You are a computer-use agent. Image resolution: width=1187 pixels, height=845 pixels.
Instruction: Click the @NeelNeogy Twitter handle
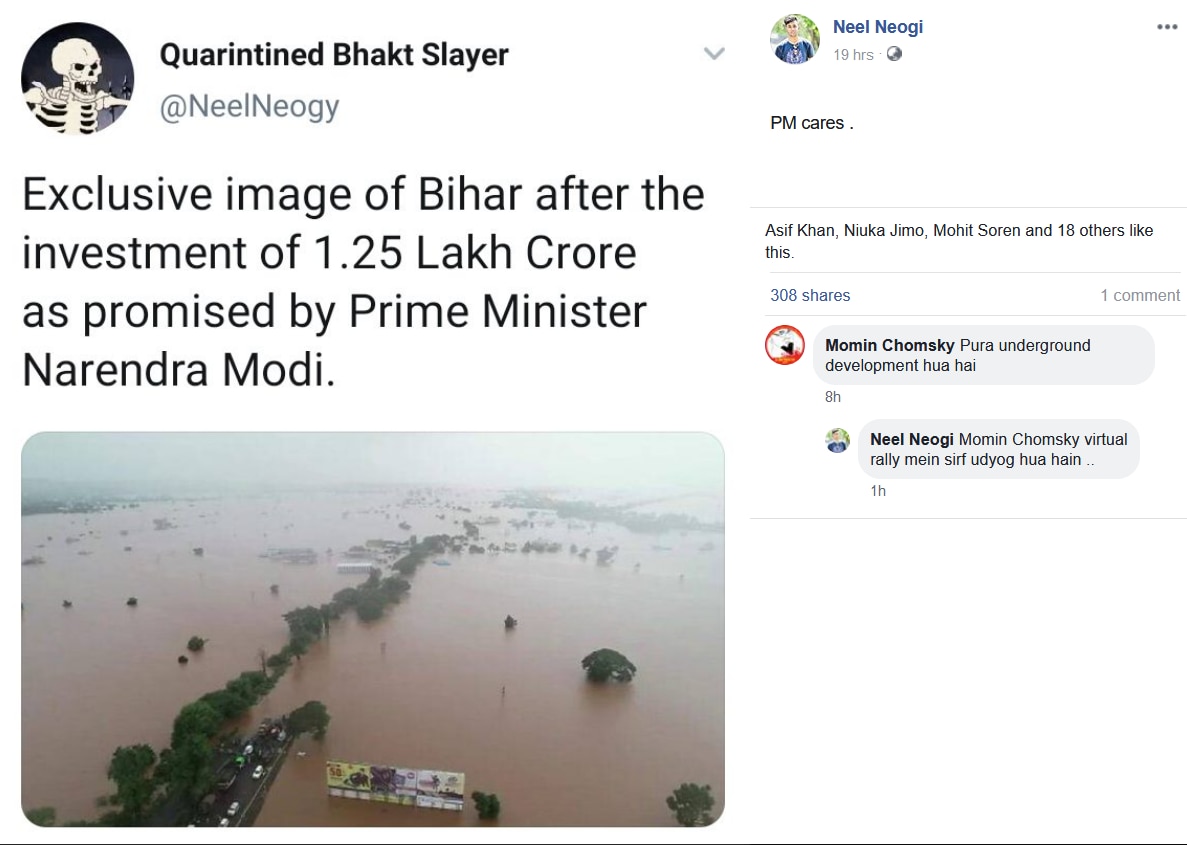(x=249, y=107)
